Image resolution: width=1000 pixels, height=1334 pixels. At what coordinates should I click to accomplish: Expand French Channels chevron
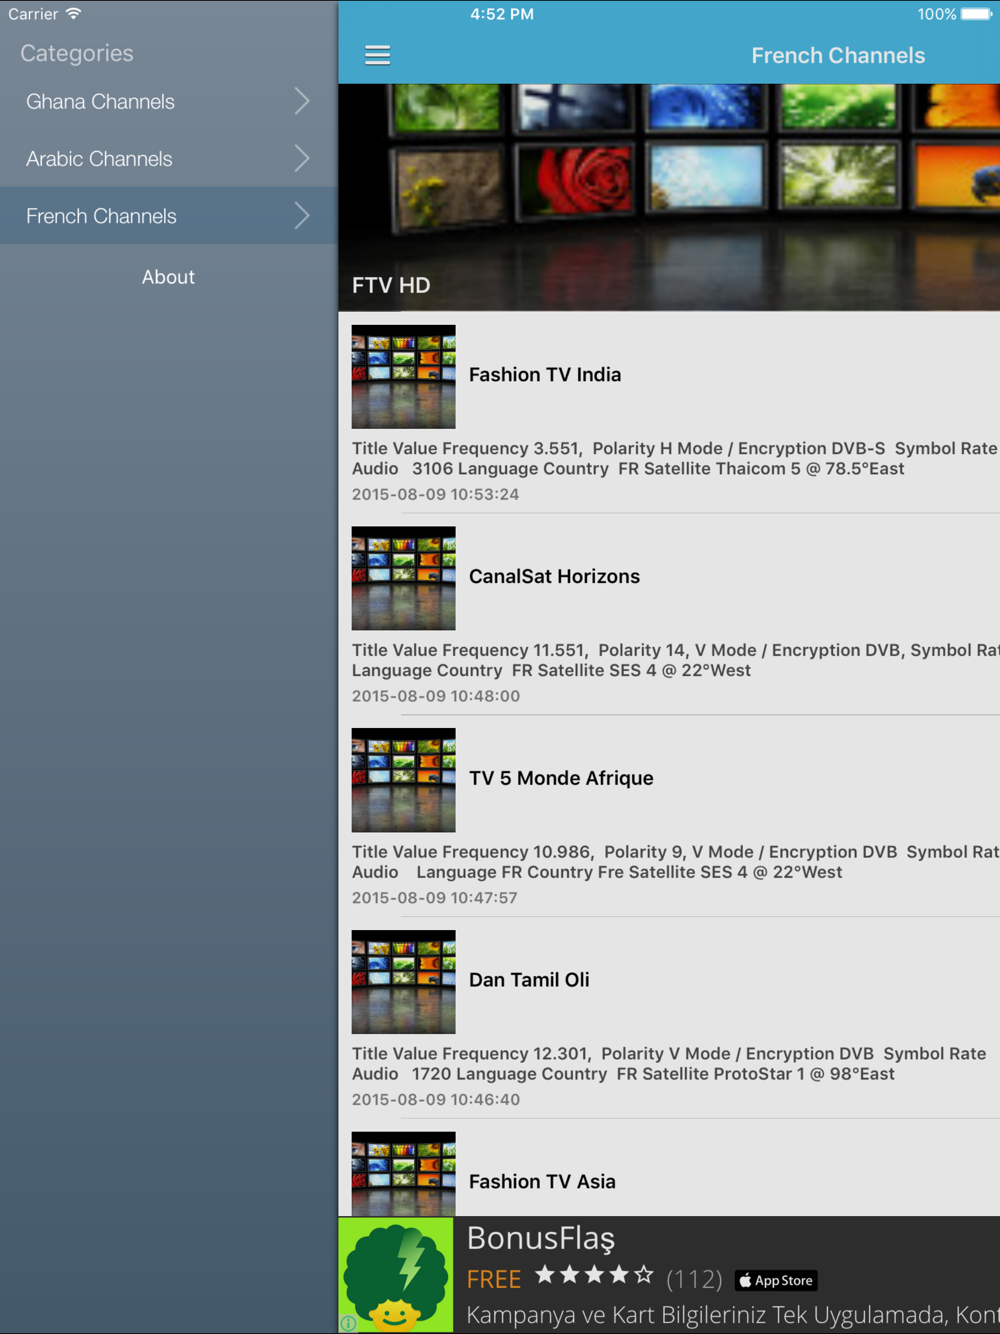tap(302, 215)
